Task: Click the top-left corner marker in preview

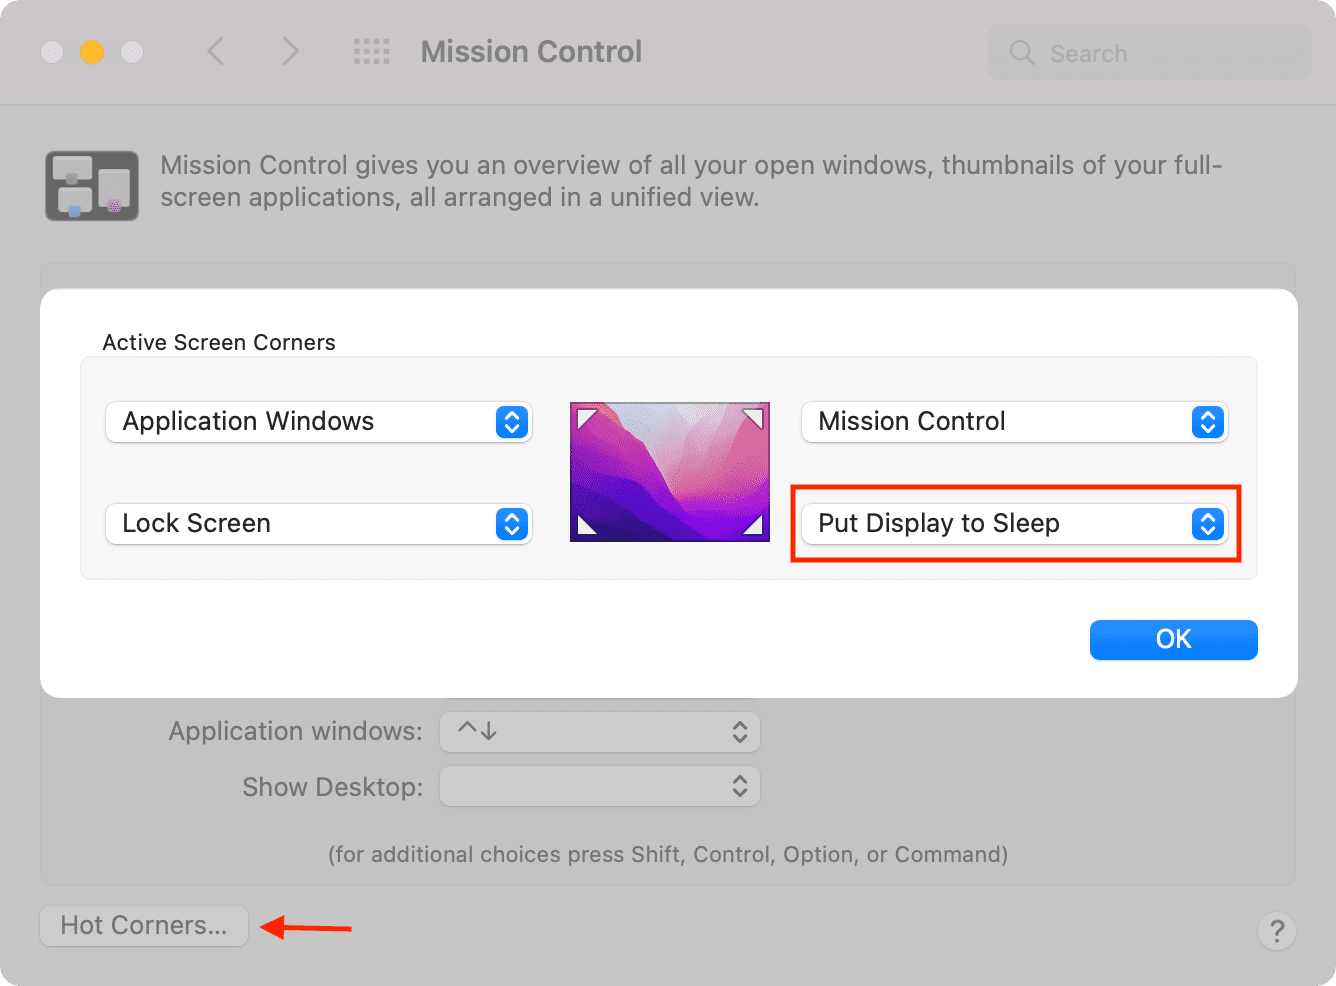Action: pyautogui.click(x=587, y=417)
